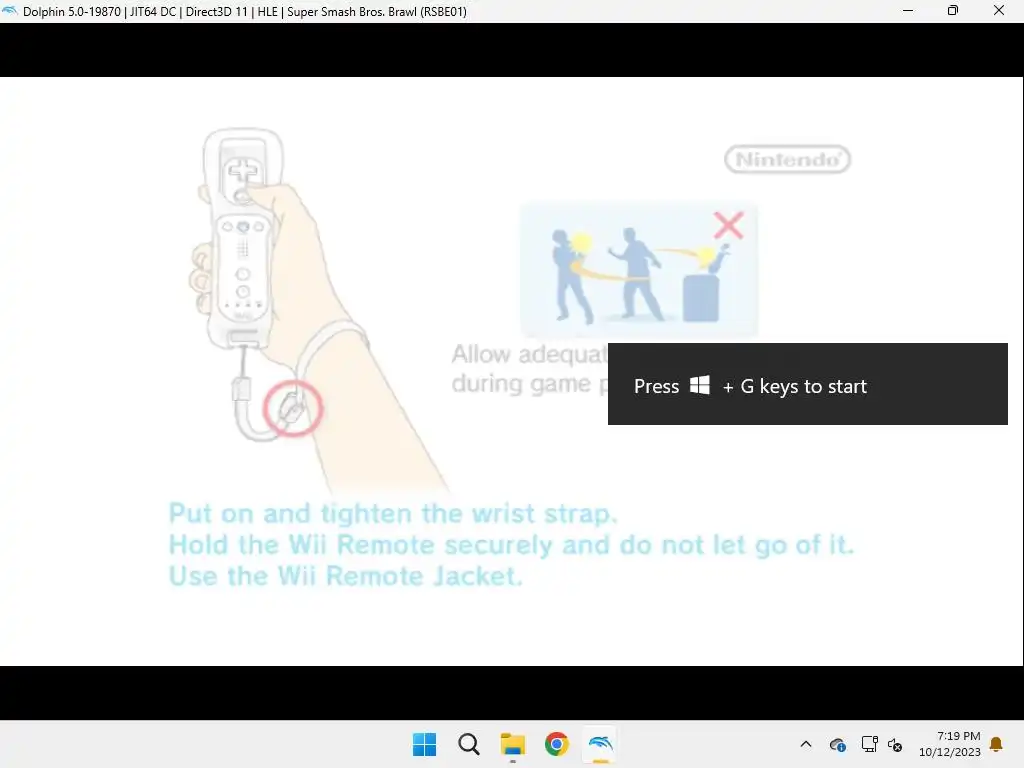Click the wrist strap safety text
The image size is (1024, 768).
click(511, 545)
